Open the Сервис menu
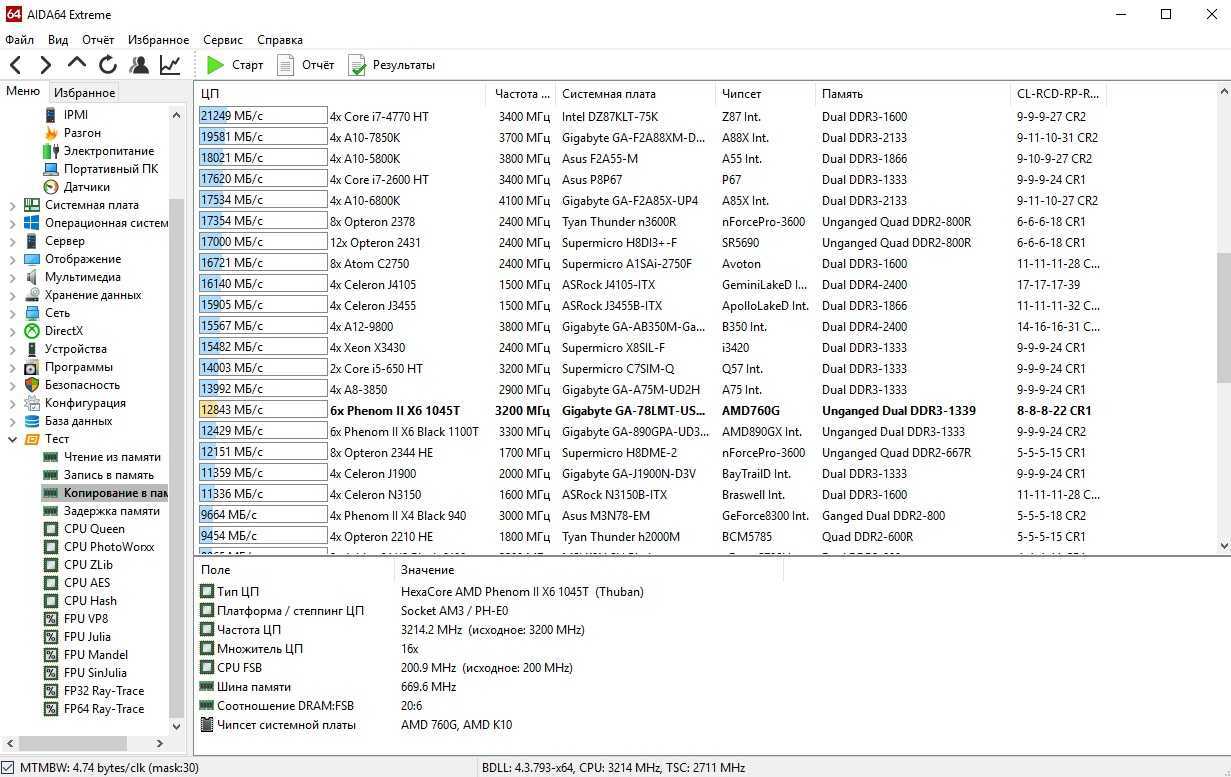The width and height of the screenshot is (1231, 777). (222, 40)
